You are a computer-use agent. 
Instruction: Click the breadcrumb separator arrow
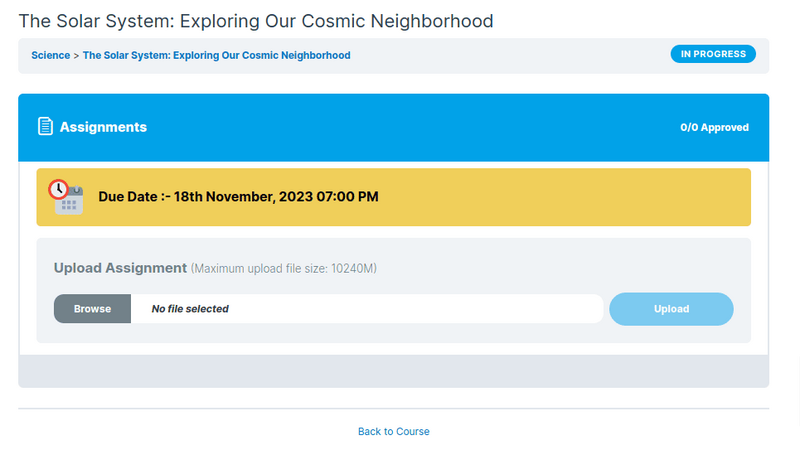[x=77, y=56]
